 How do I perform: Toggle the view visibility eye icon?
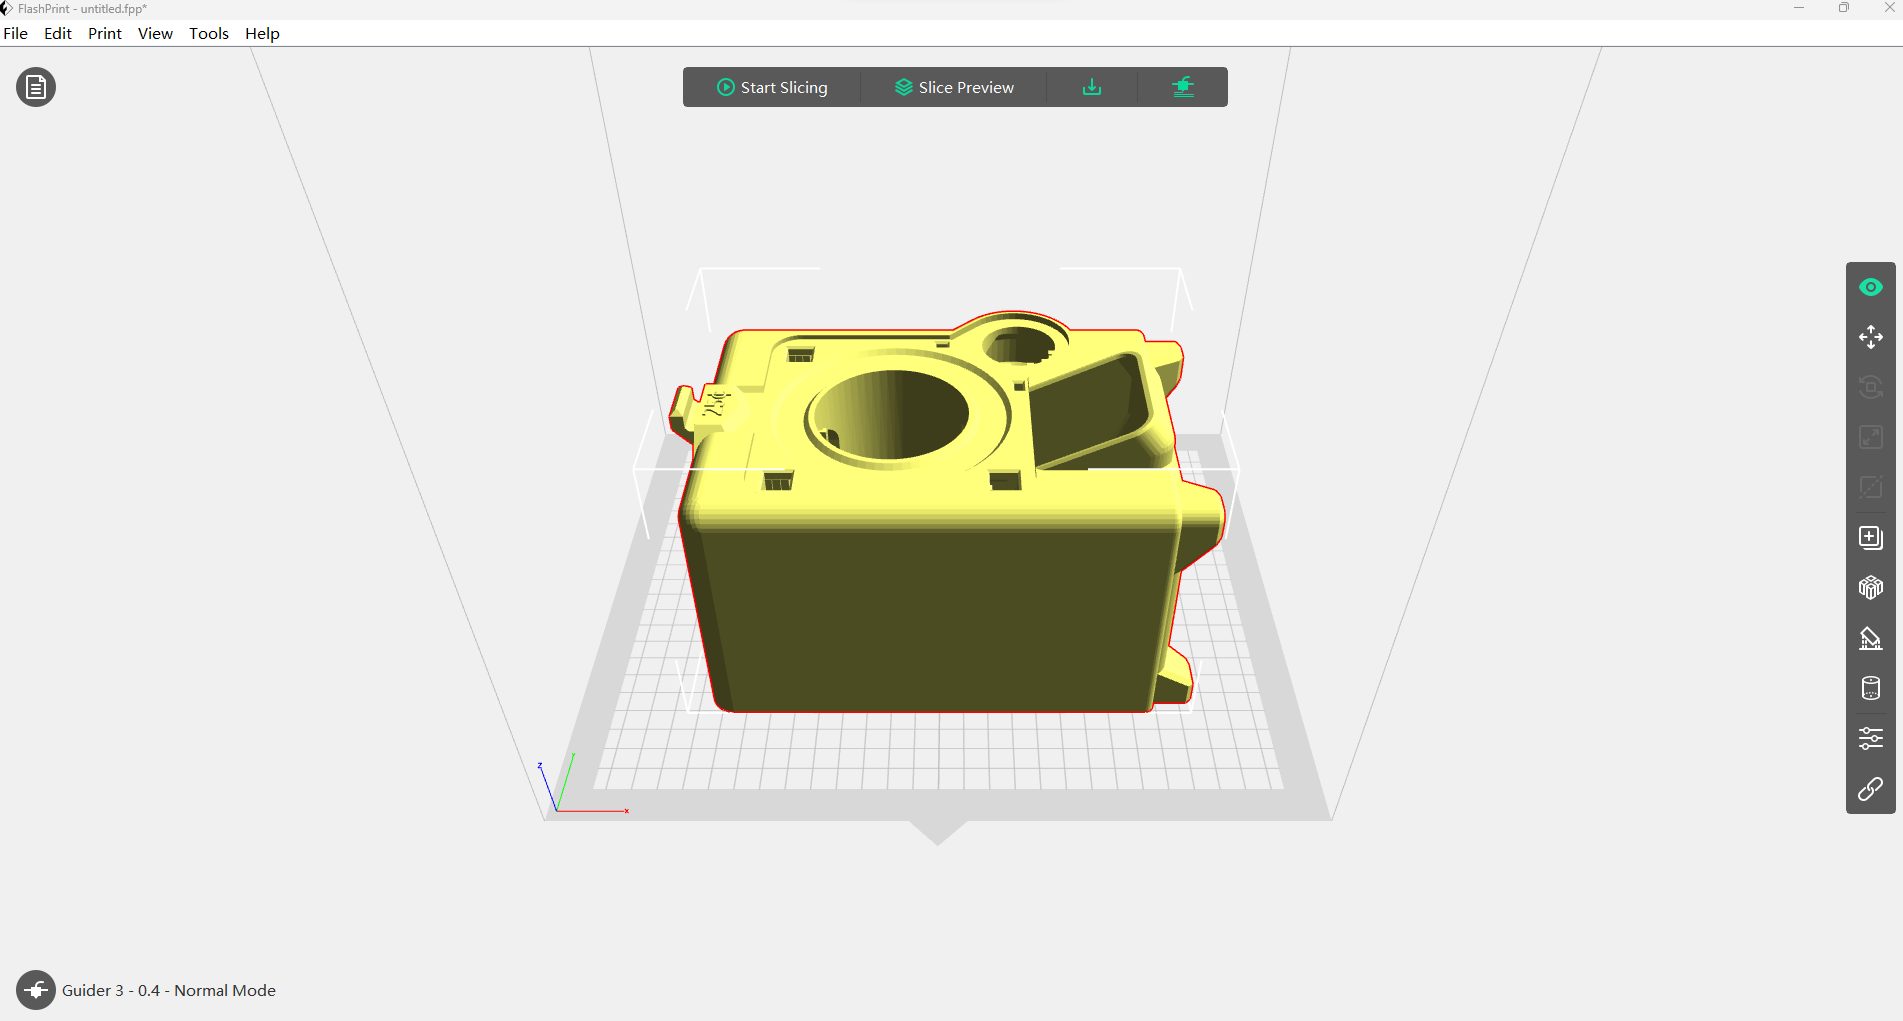point(1871,287)
